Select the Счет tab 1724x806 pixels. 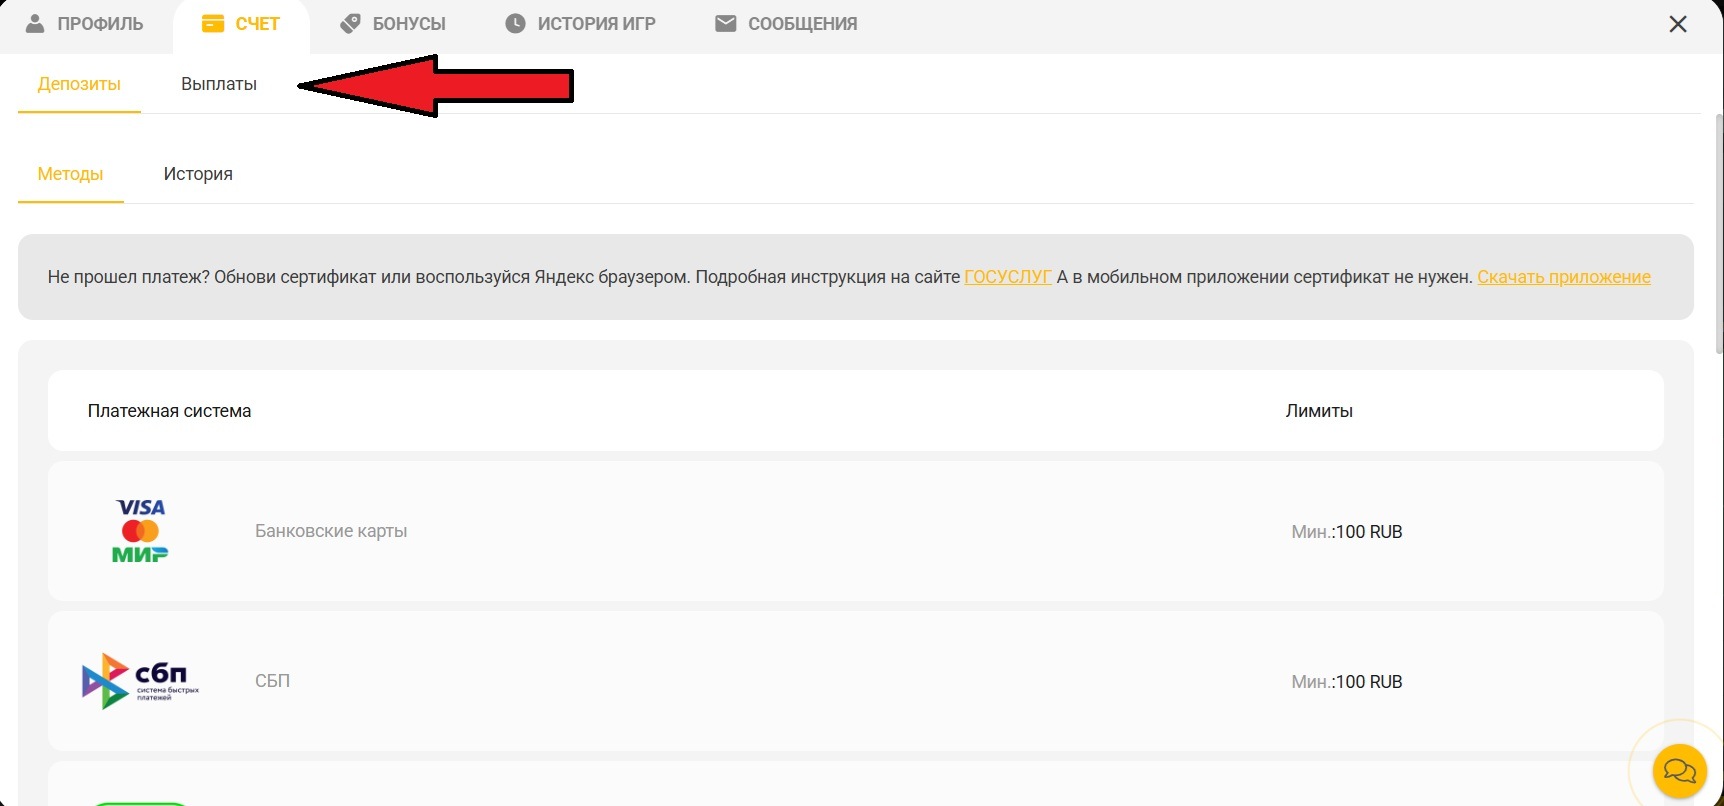click(241, 24)
